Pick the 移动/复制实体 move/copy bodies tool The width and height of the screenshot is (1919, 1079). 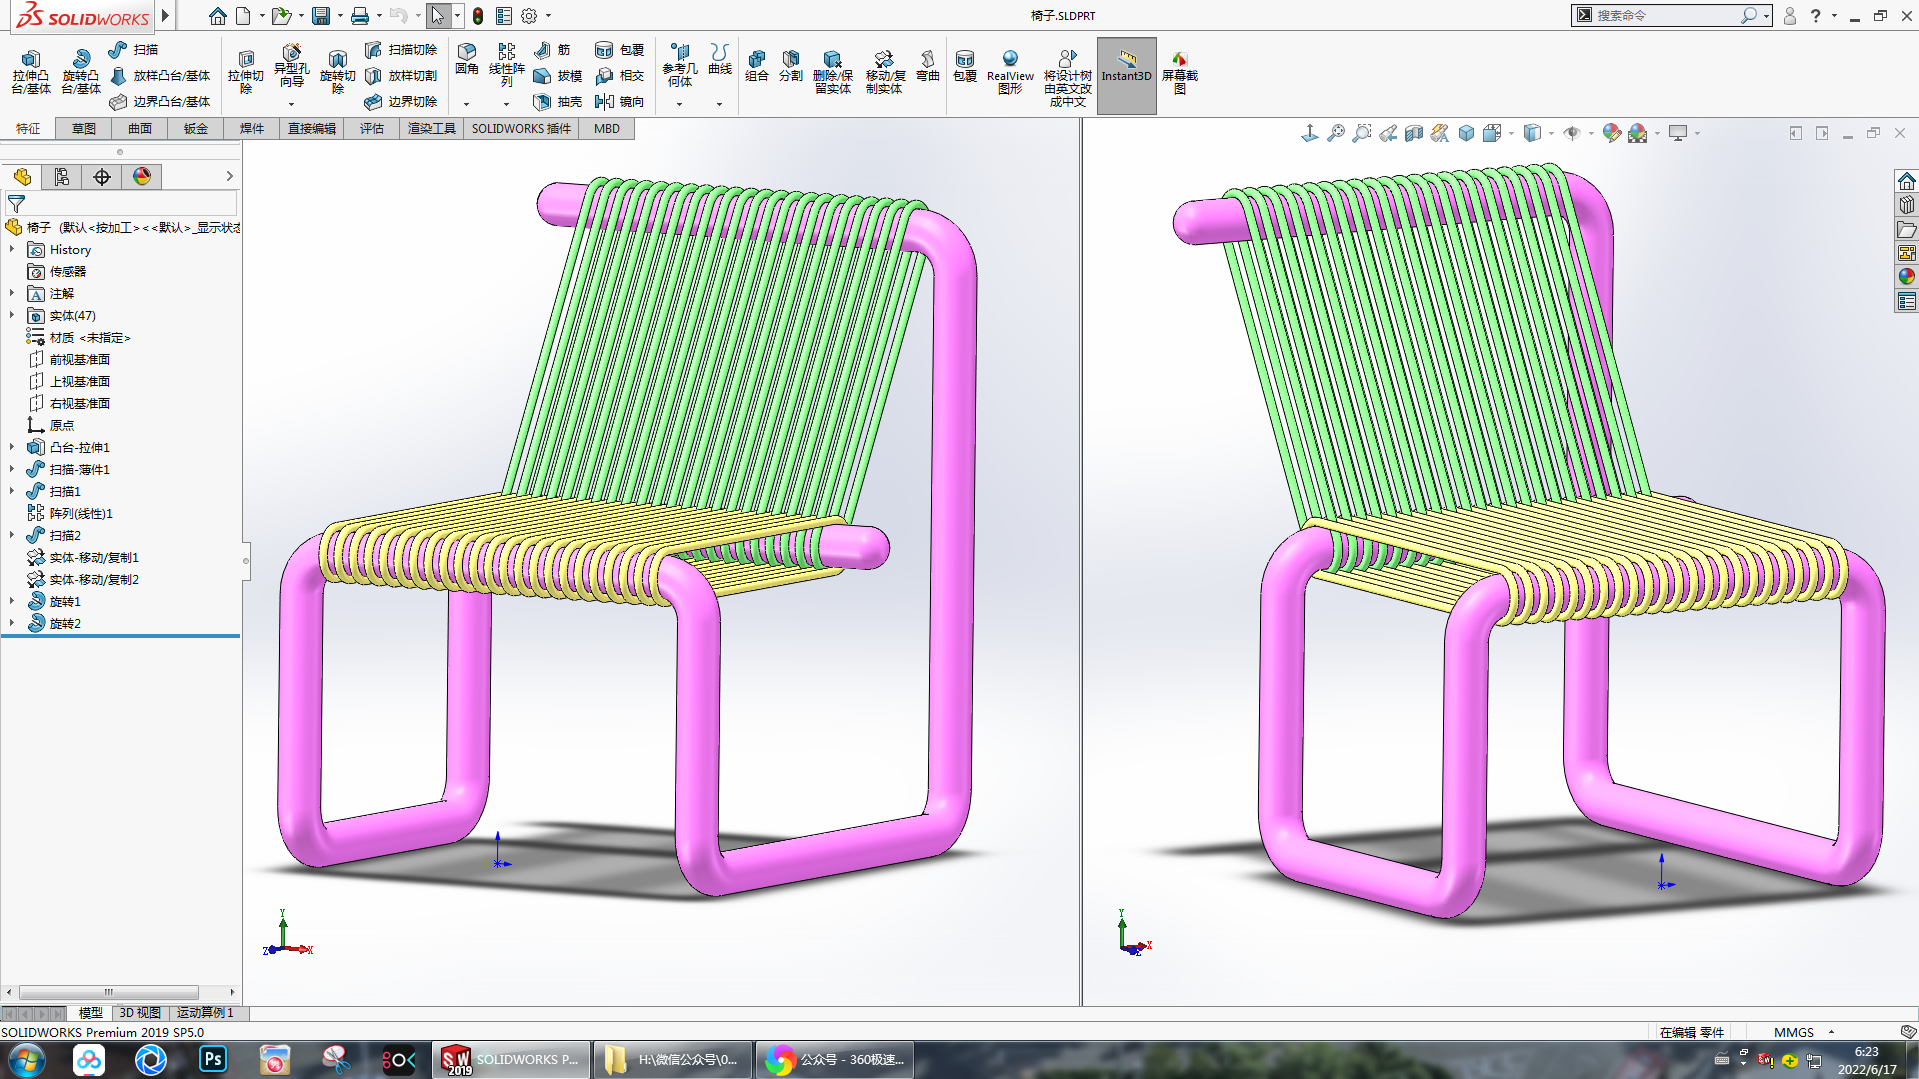[x=885, y=72]
